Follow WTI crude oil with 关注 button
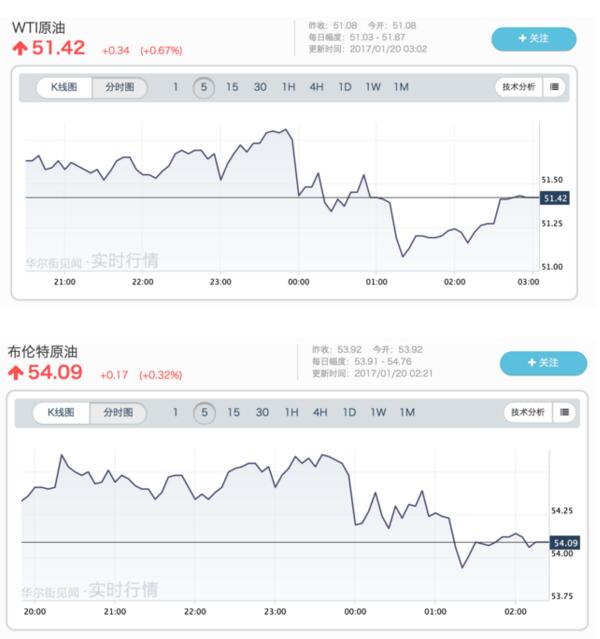 [533, 38]
